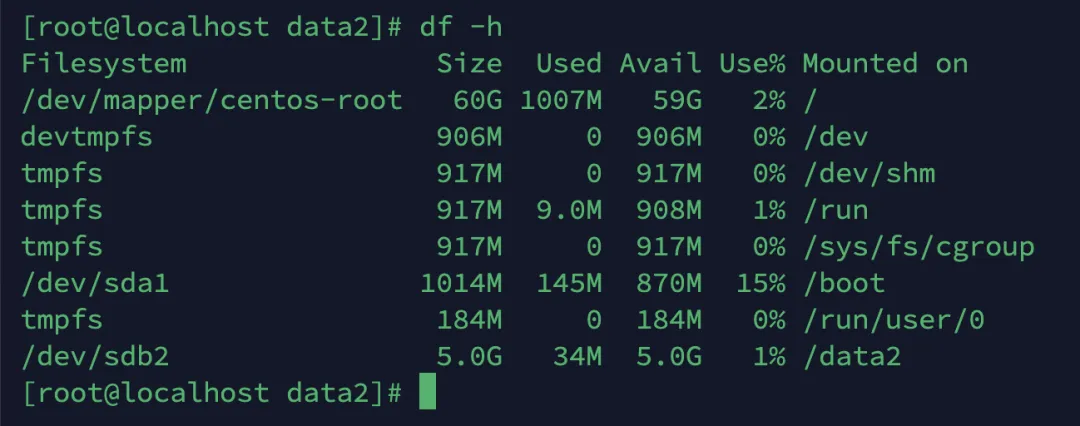Select the /dev/sdb2 filesystem name

pos(95,357)
